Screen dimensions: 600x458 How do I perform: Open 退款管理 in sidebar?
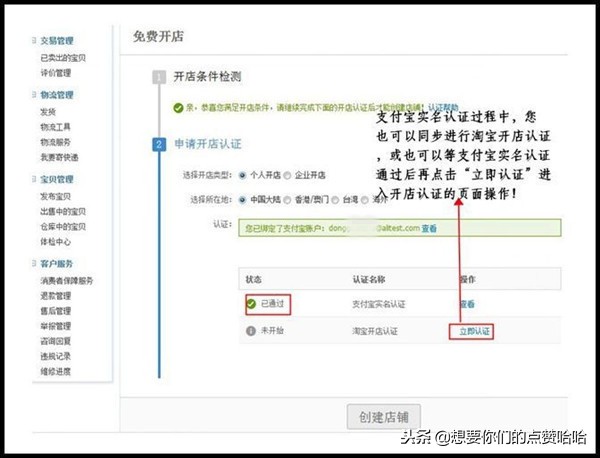coord(55,296)
